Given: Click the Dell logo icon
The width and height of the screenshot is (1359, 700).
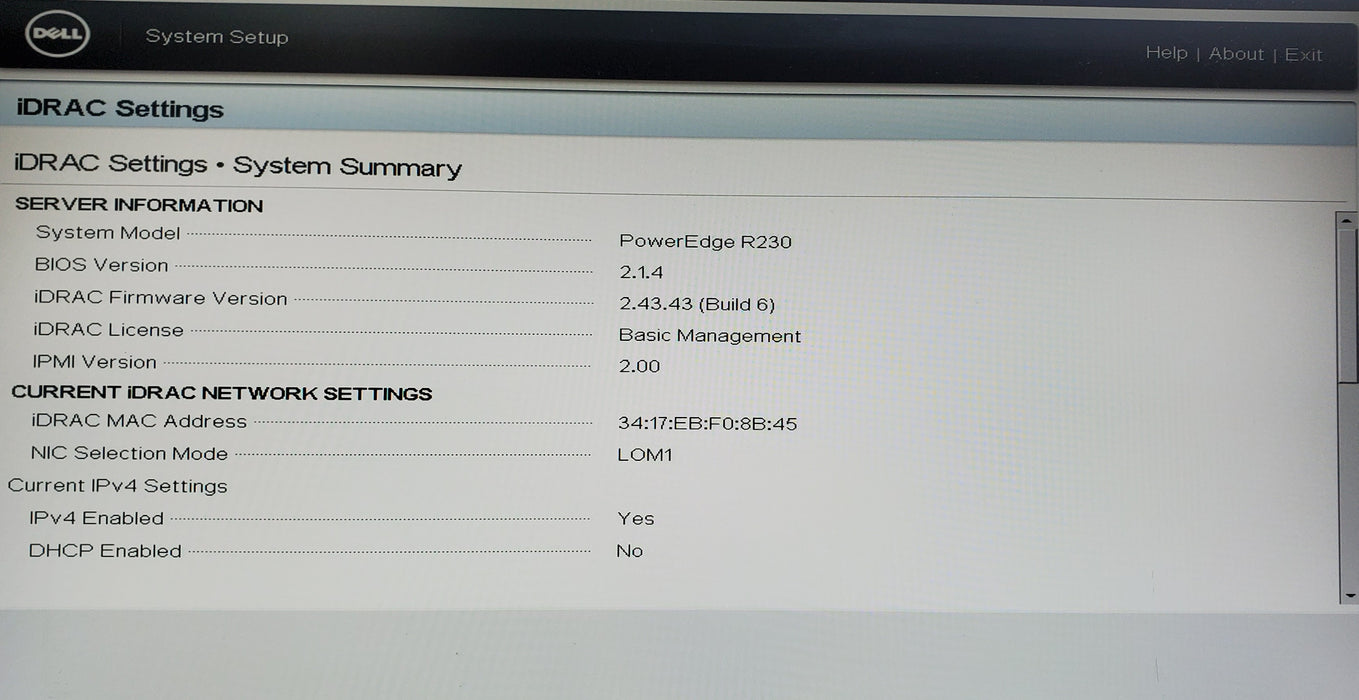Looking at the screenshot, I should coord(57,36).
